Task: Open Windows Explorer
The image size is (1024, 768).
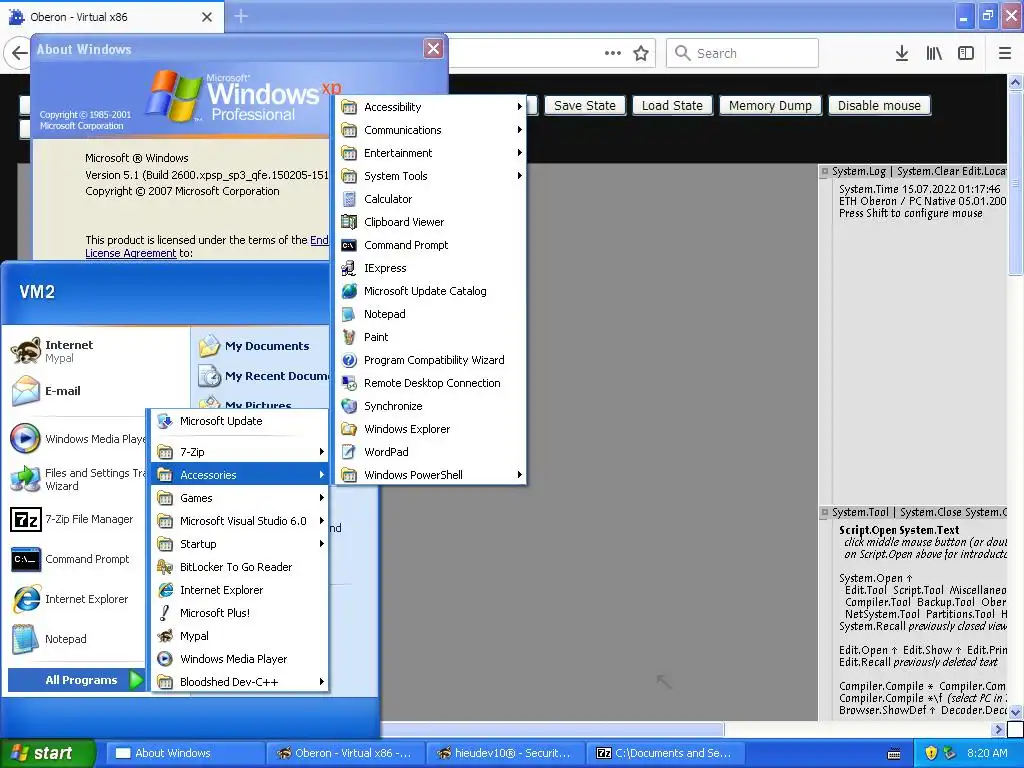Action: pyautogui.click(x=430, y=429)
